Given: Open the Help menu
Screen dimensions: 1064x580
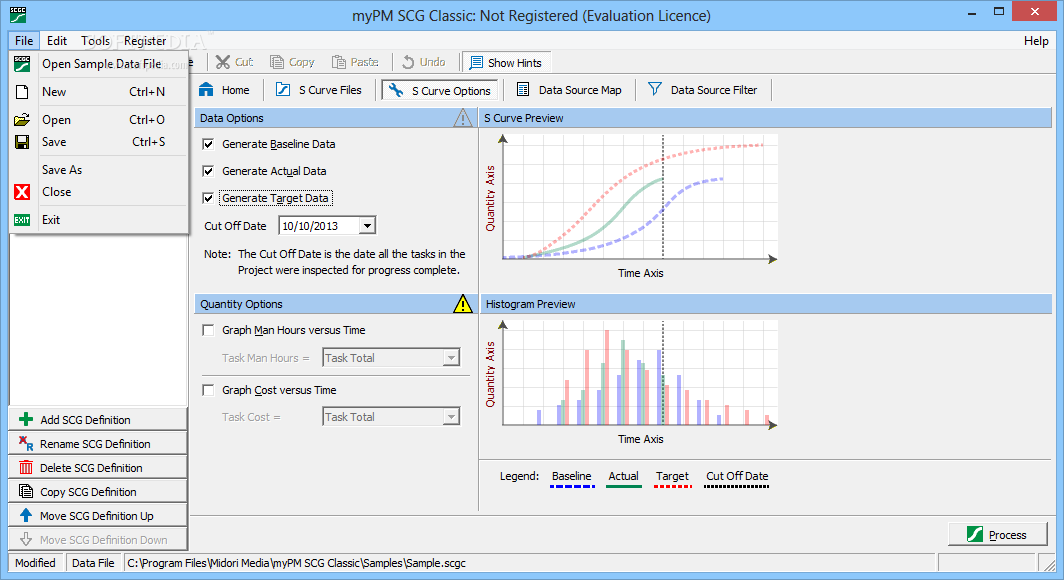Looking at the screenshot, I should [1036, 41].
